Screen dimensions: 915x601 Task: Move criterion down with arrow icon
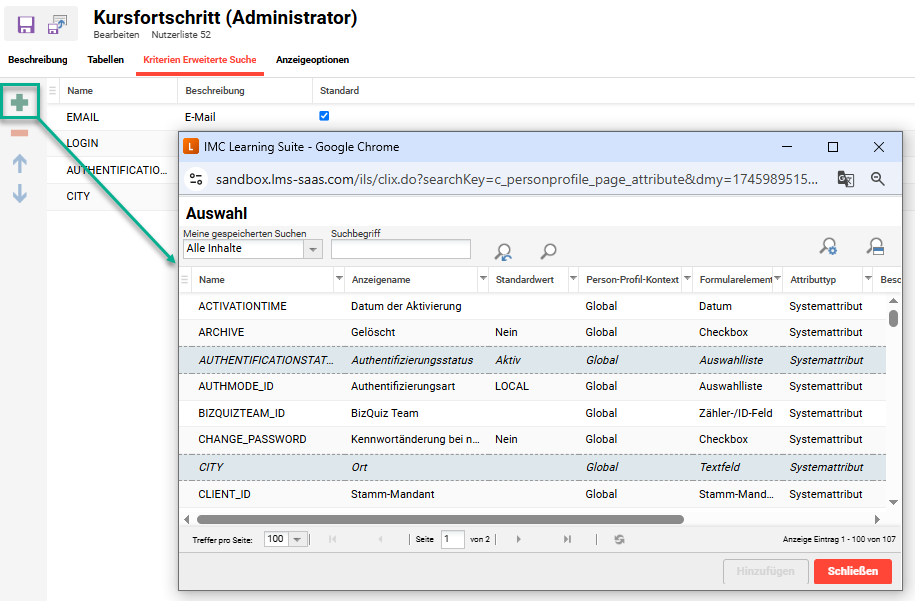click(19, 193)
